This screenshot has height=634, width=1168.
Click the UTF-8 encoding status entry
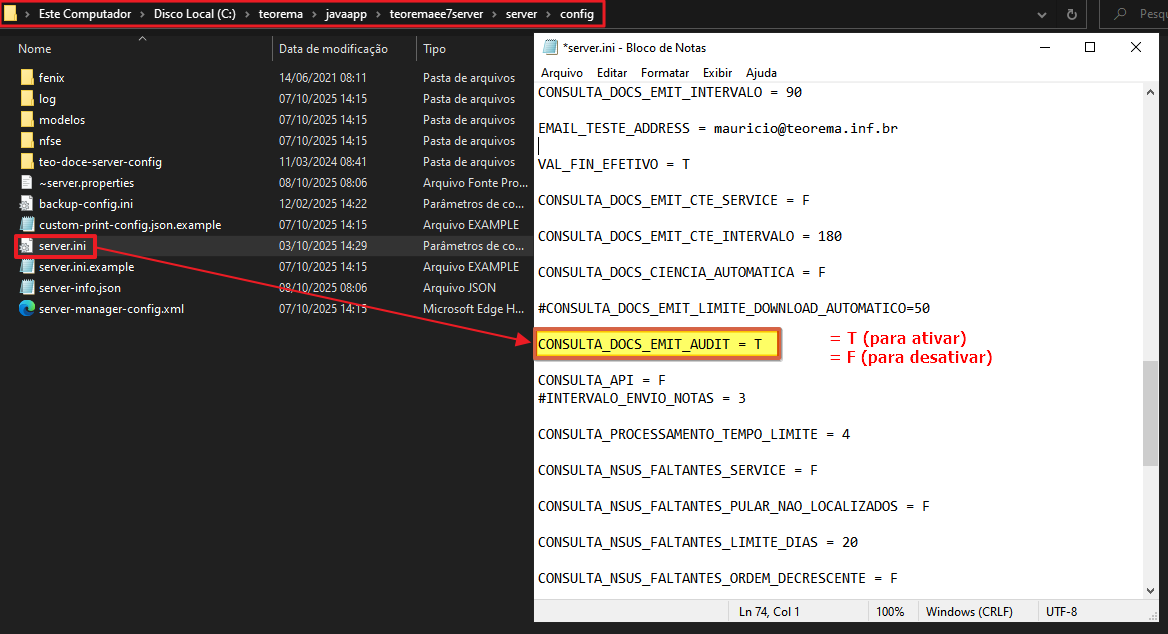click(x=1061, y=612)
